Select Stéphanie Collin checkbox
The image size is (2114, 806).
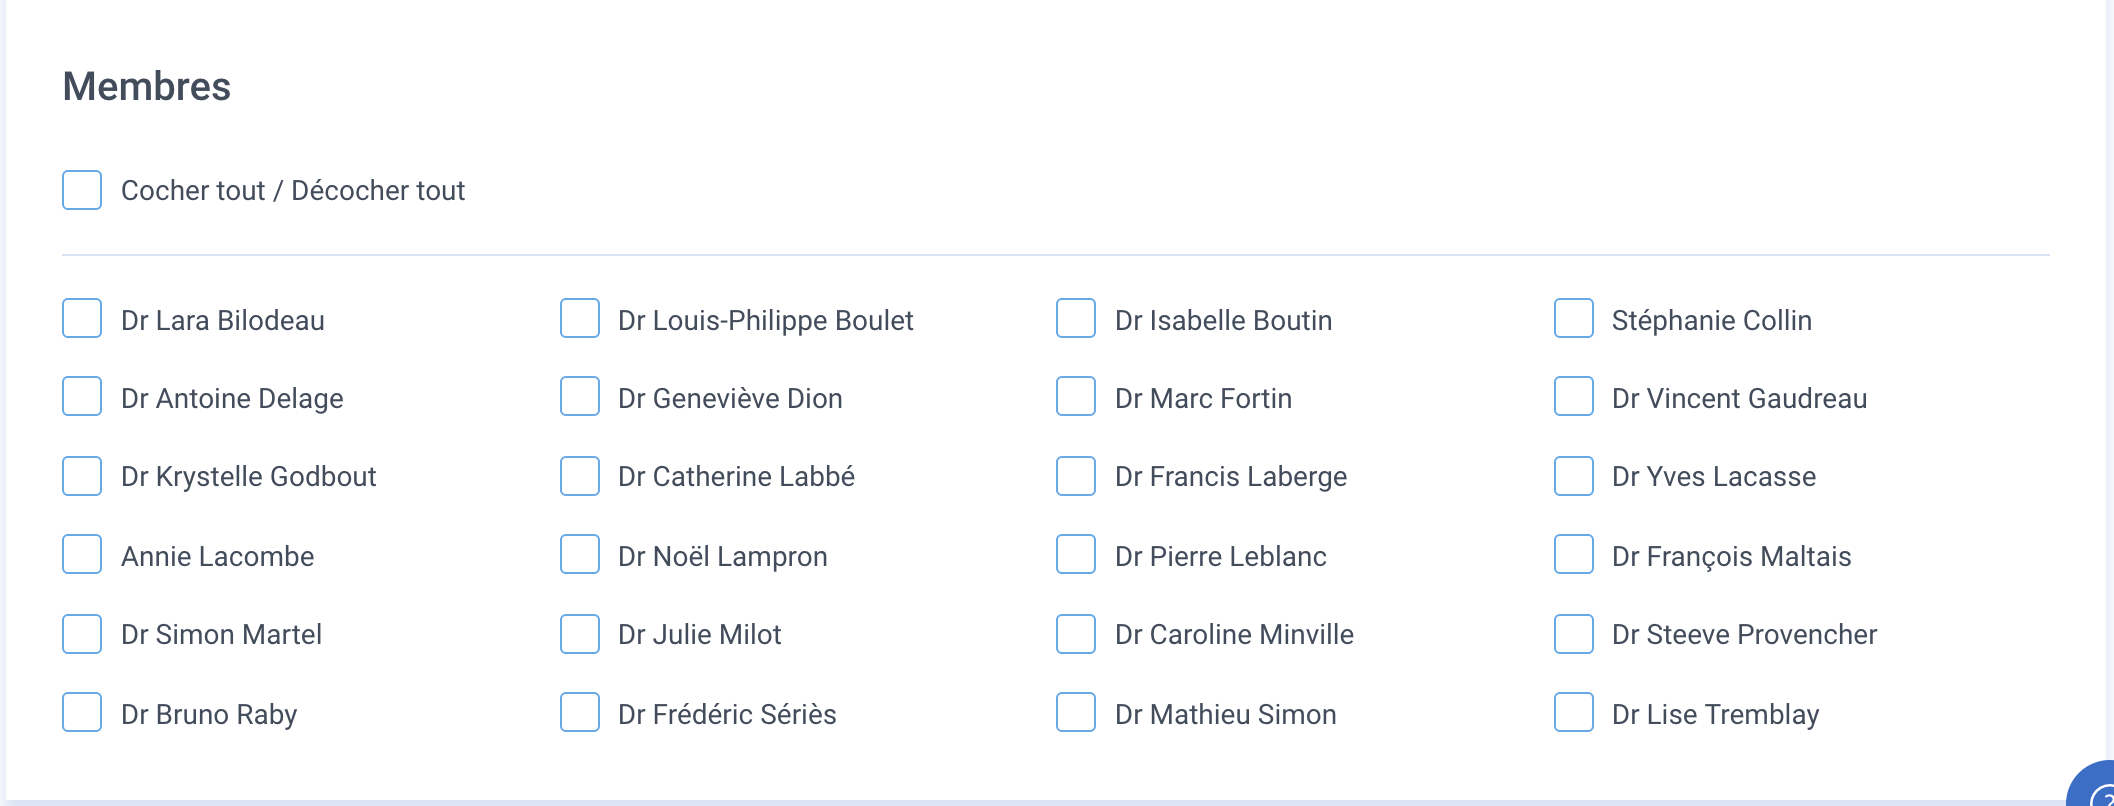(1574, 318)
